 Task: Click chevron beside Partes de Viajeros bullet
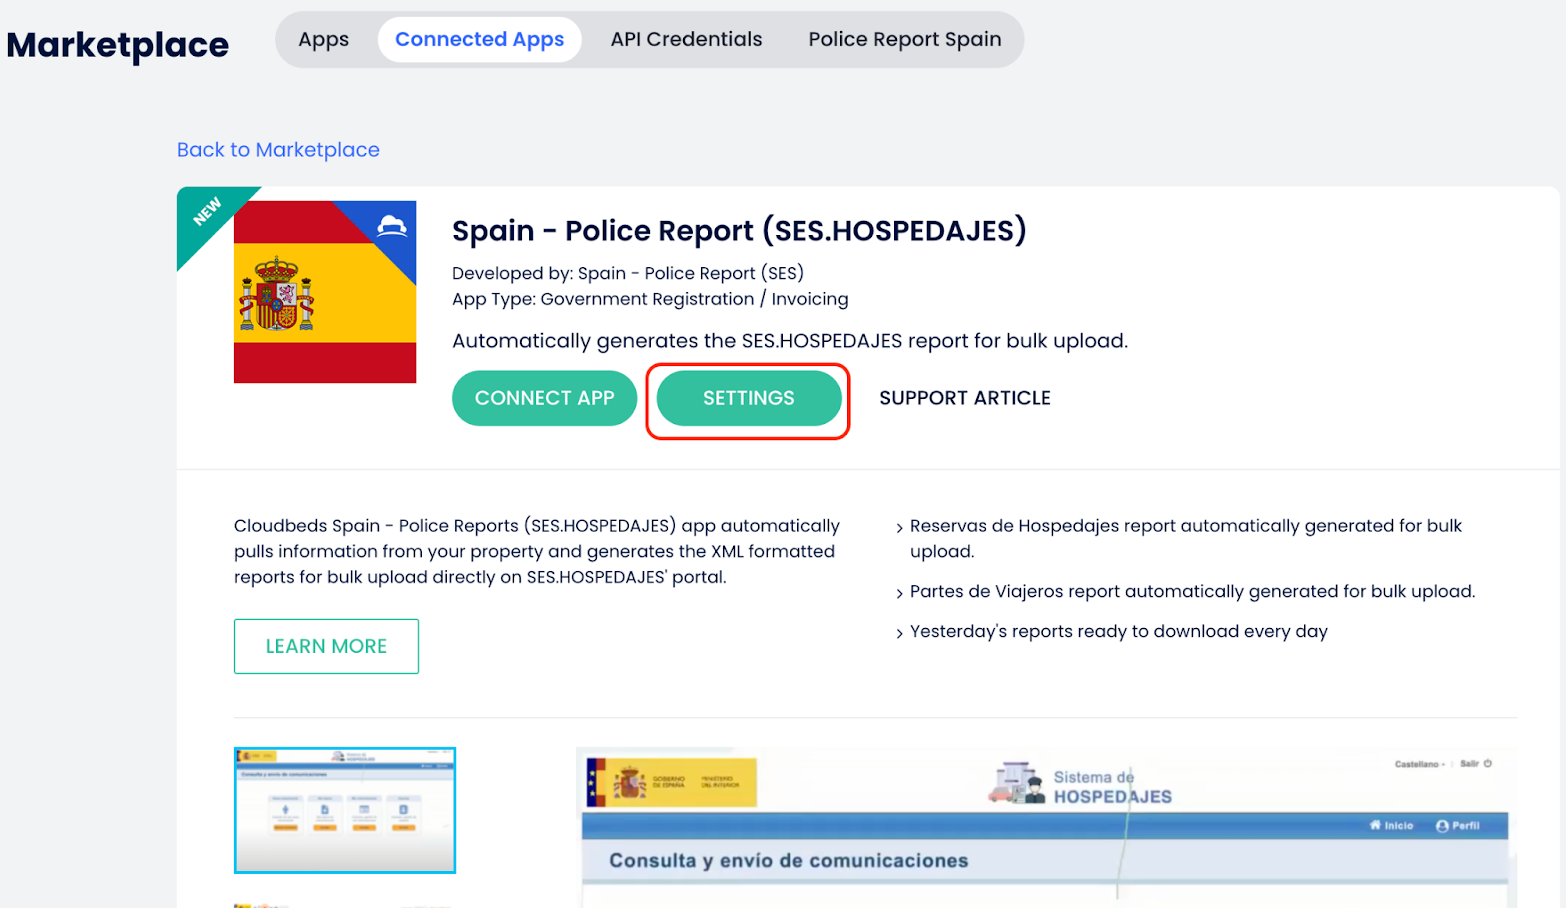pos(899,593)
